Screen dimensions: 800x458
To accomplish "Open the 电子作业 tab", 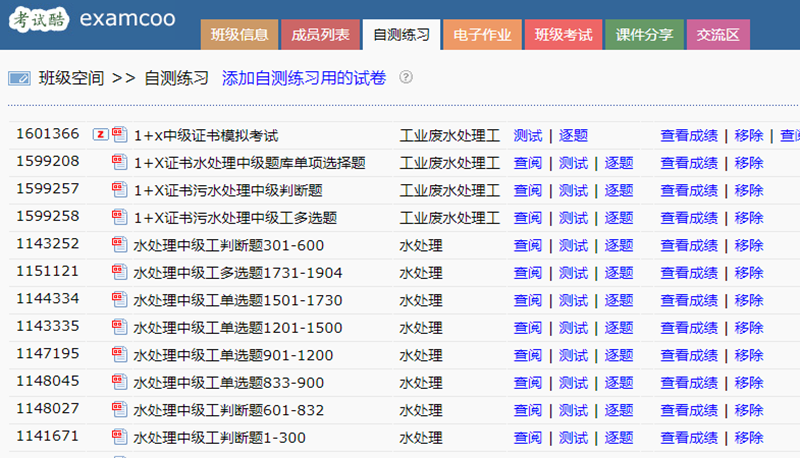I will click(481, 35).
